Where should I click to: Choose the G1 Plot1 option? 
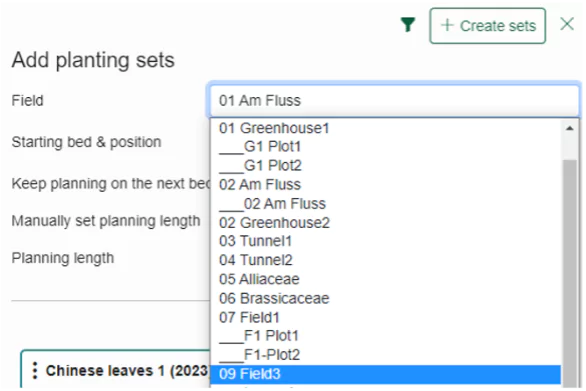tap(386, 147)
